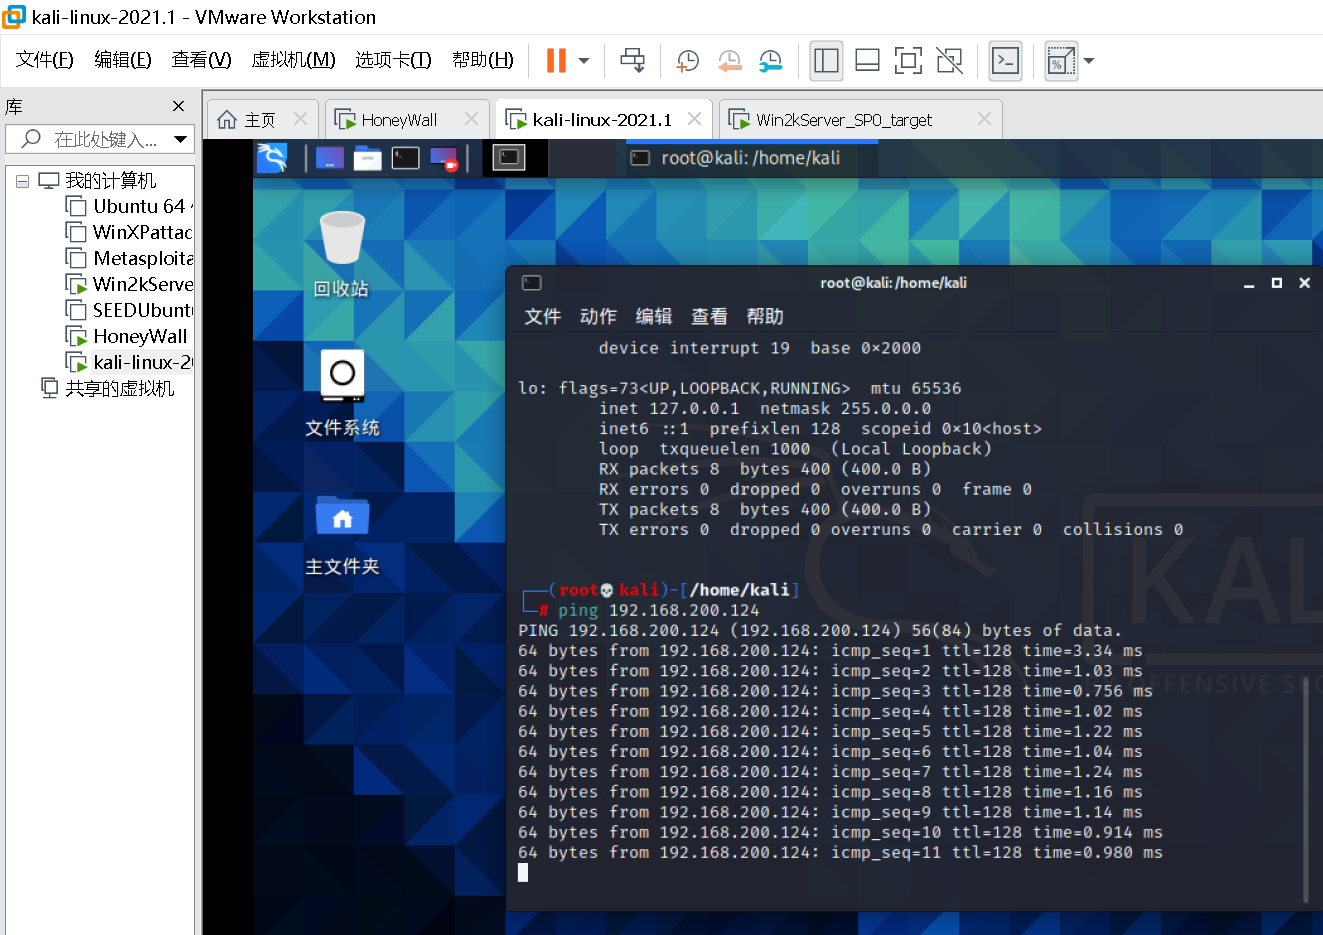Screen dimensions: 1323x935
Task: Click the stretch guest display icon
Action: [1060, 61]
